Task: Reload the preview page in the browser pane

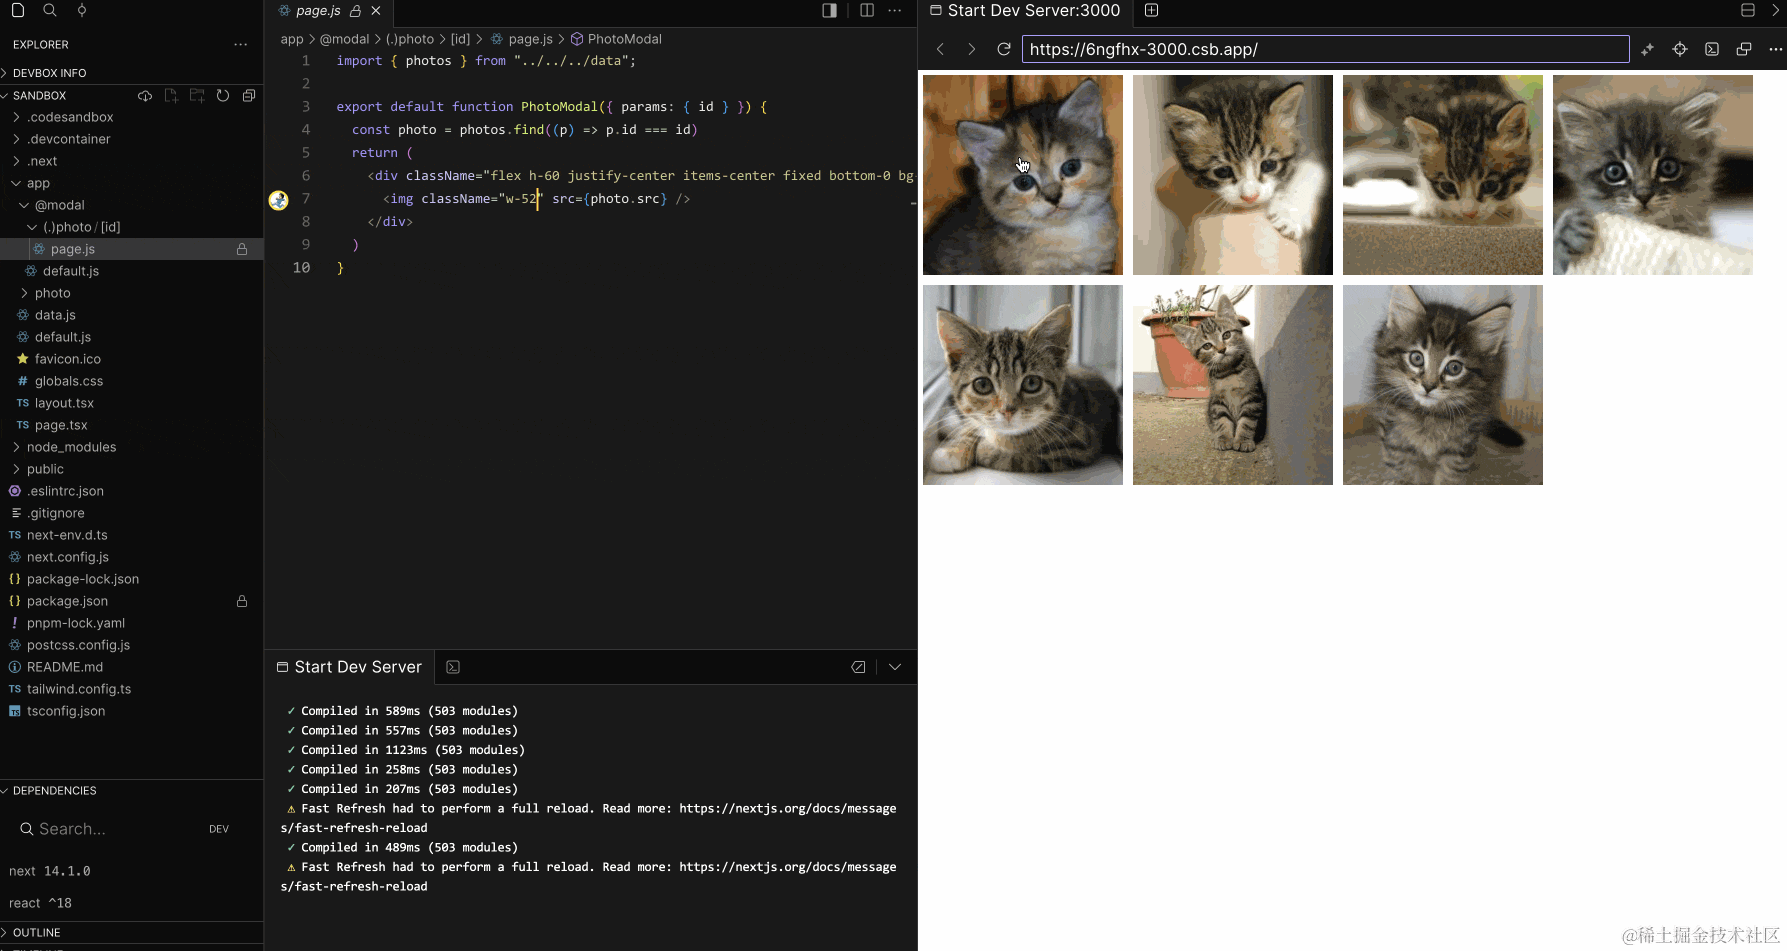Action: 1004,48
